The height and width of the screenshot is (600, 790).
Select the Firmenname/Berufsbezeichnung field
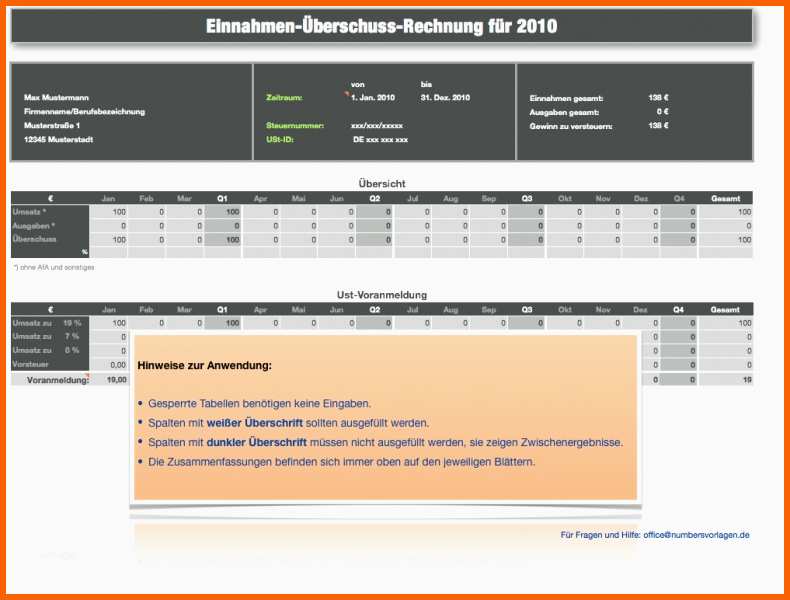pyautogui.click(x=85, y=111)
